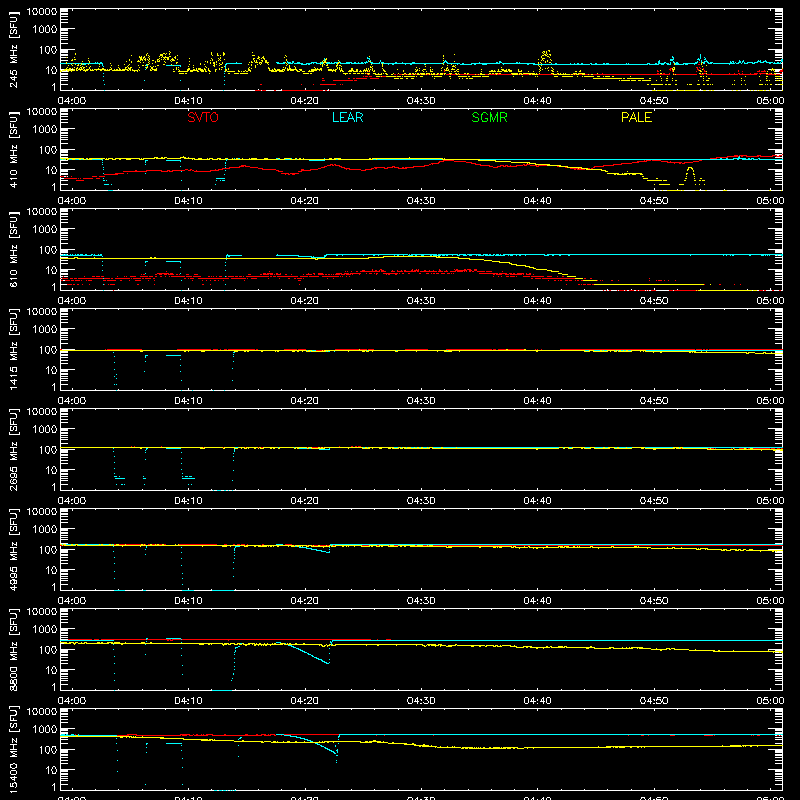Select the '410 MHz [SFU]' axis title
The height and width of the screenshot is (800, 800).
(x=13, y=149)
